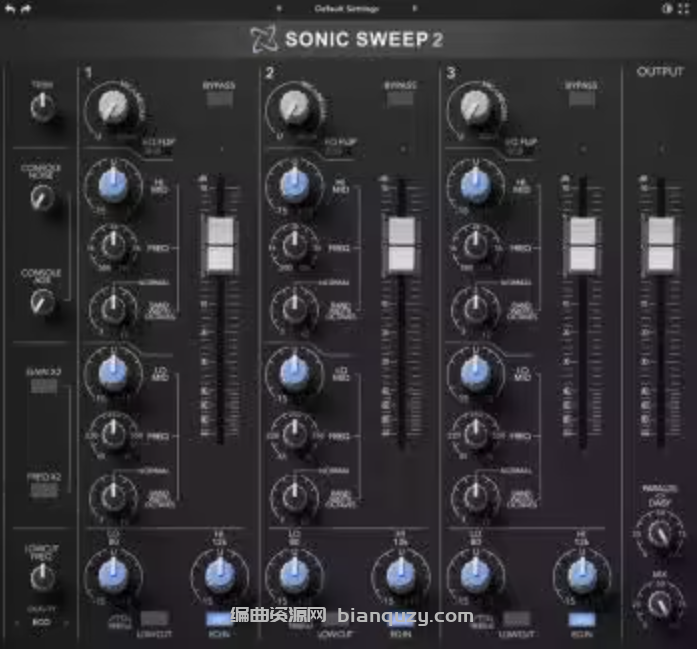Click channel 2 HI MID bandwidth knob
The width and height of the screenshot is (698, 652).
[294, 308]
